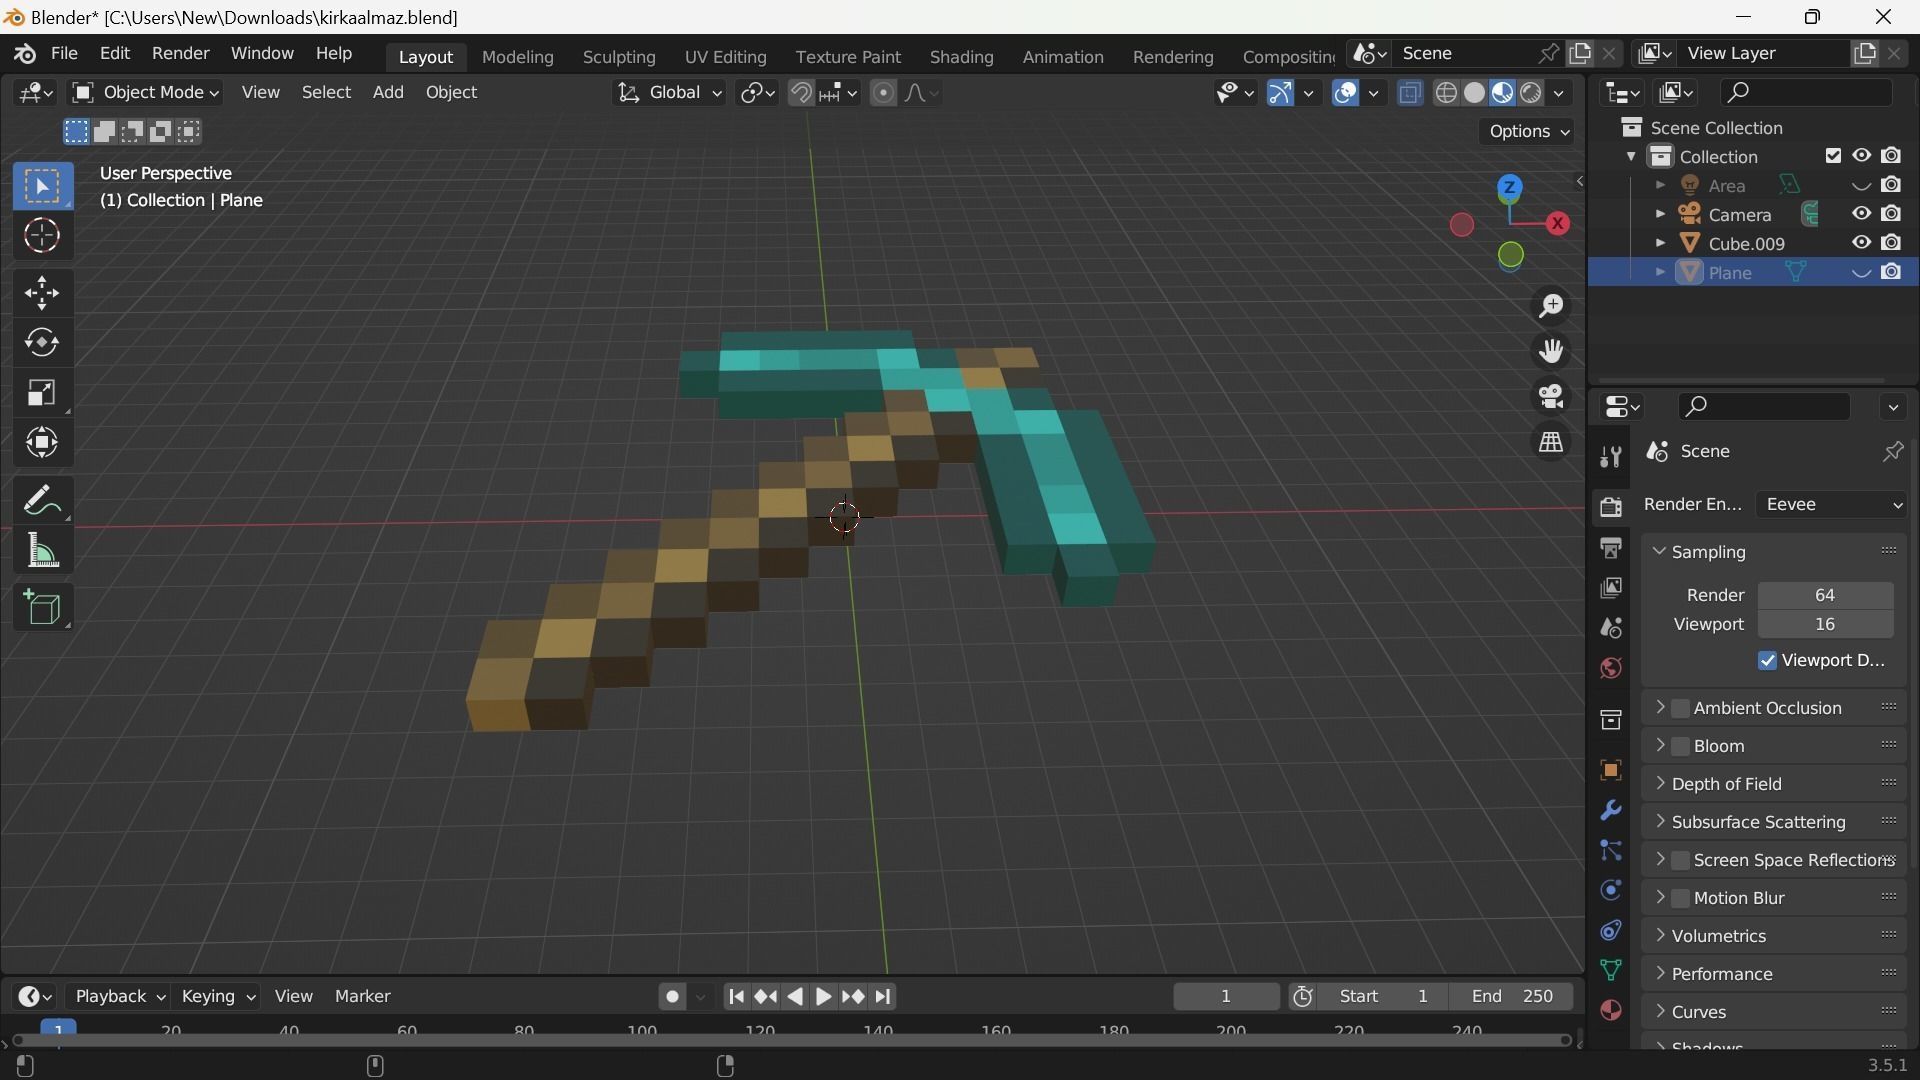Click the Render samples value field
The width and height of the screenshot is (1920, 1080).
(1824, 595)
